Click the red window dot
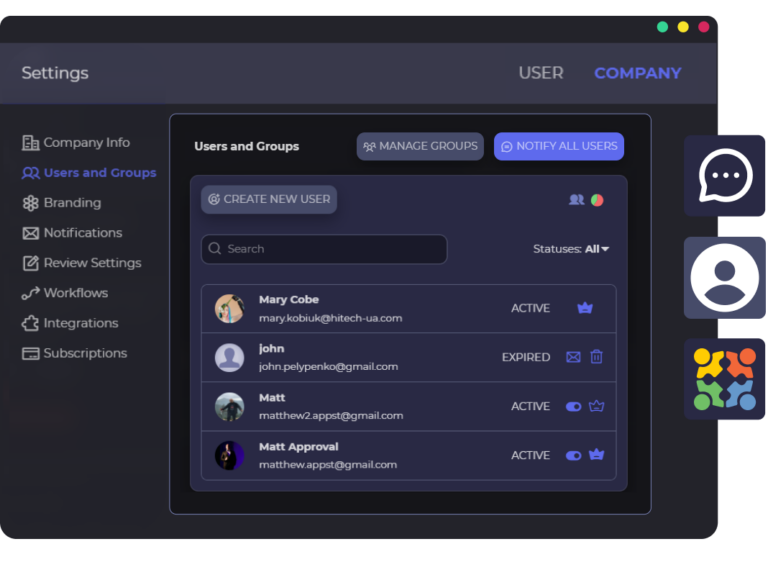This screenshot has width=768, height=580. tap(703, 27)
